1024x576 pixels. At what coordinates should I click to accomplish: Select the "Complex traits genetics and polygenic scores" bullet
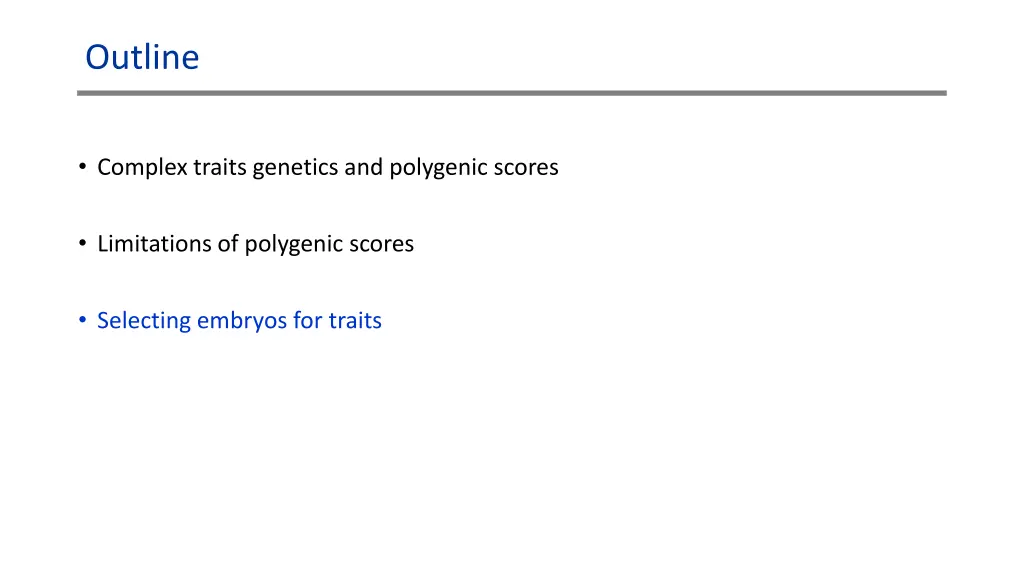point(327,167)
